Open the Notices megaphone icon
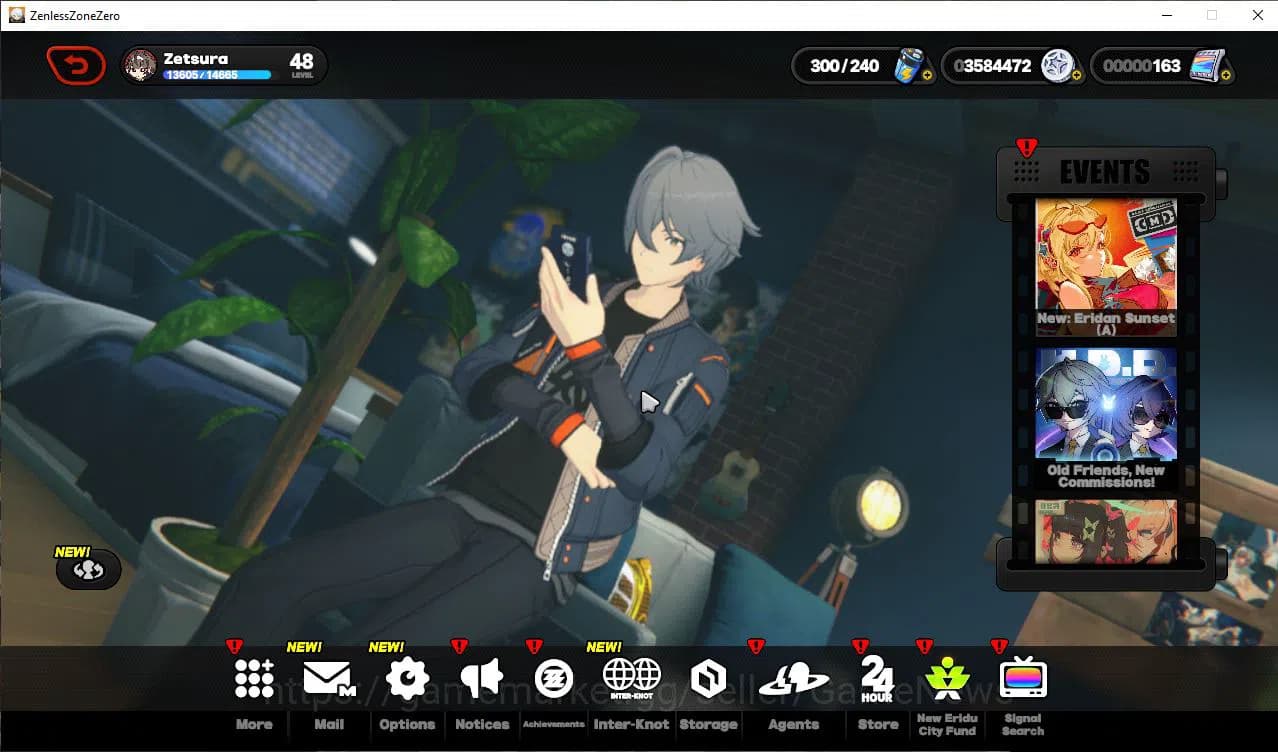 pyautogui.click(x=481, y=677)
